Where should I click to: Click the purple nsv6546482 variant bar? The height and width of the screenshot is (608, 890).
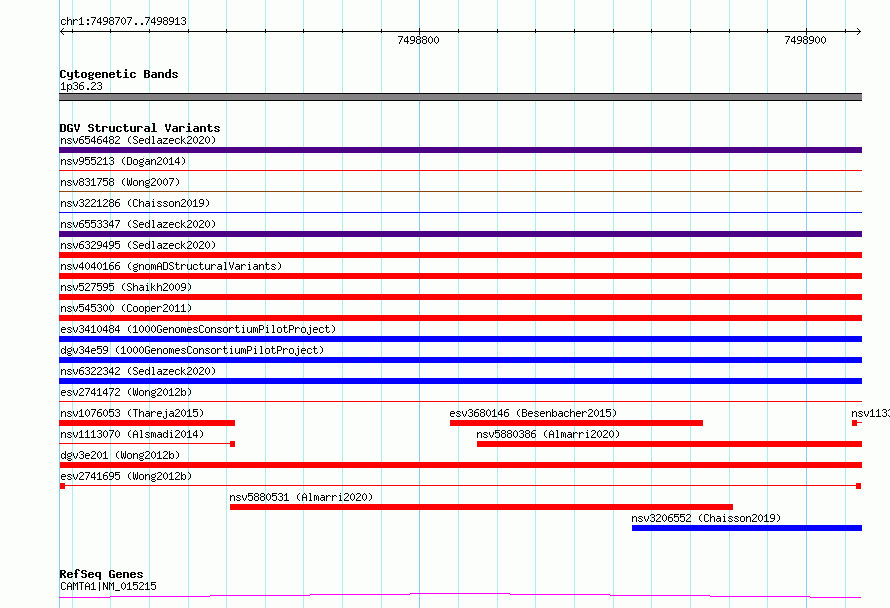click(x=460, y=150)
